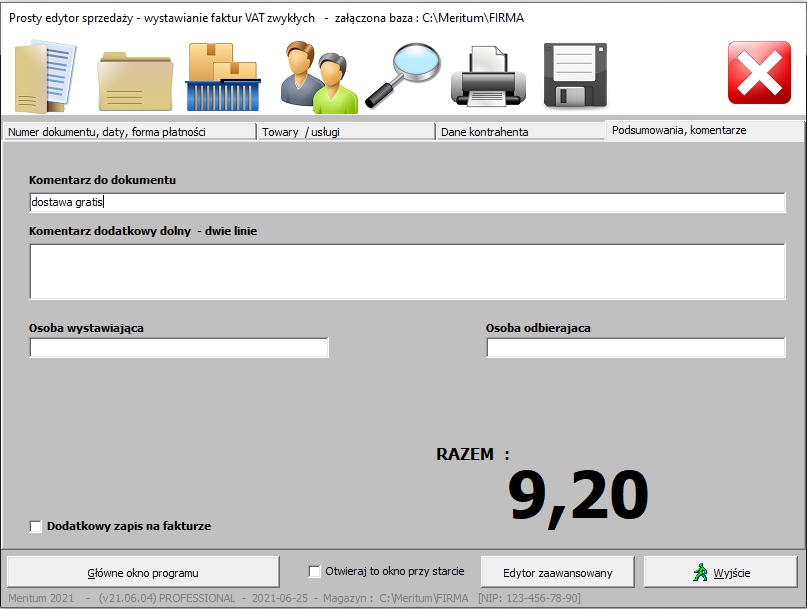Switch to Numer dokumentu, daty, forma płatności tab
The image size is (807, 609).
128,132
